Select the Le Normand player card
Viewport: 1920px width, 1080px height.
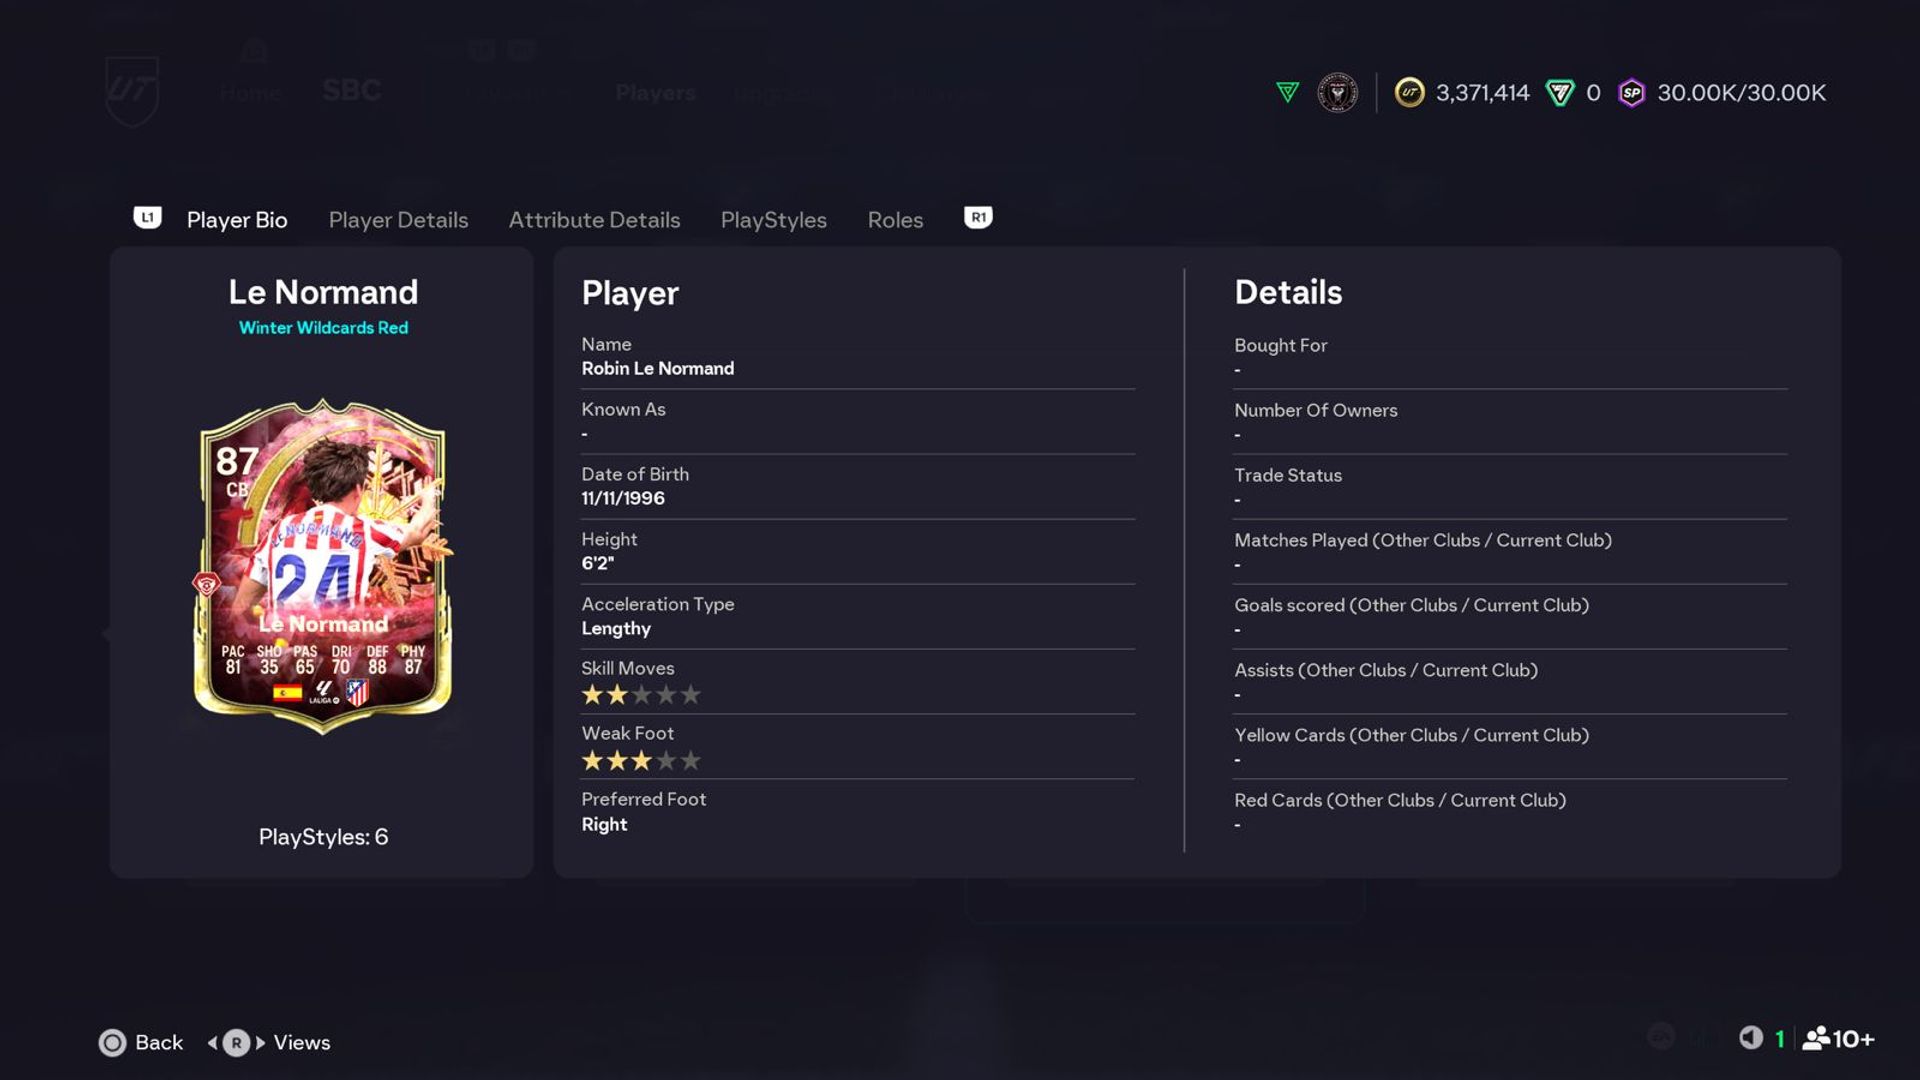point(322,566)
